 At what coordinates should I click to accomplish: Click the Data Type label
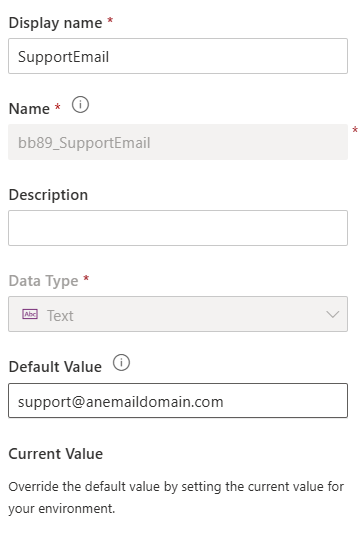pos(43,281)
